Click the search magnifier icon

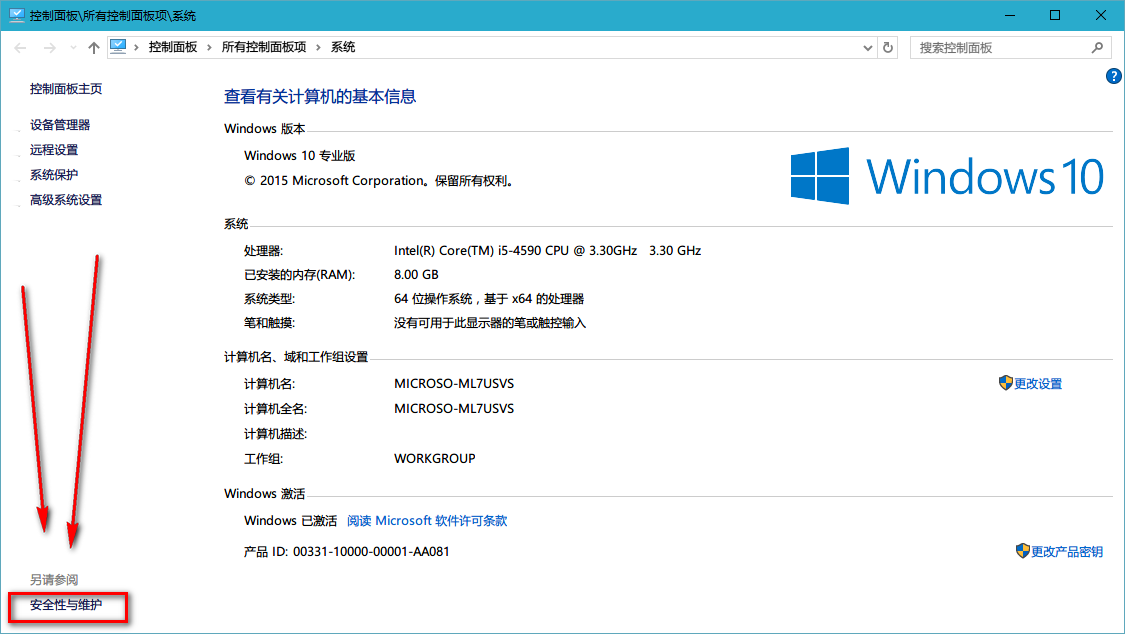click(x=1097, y=48)
